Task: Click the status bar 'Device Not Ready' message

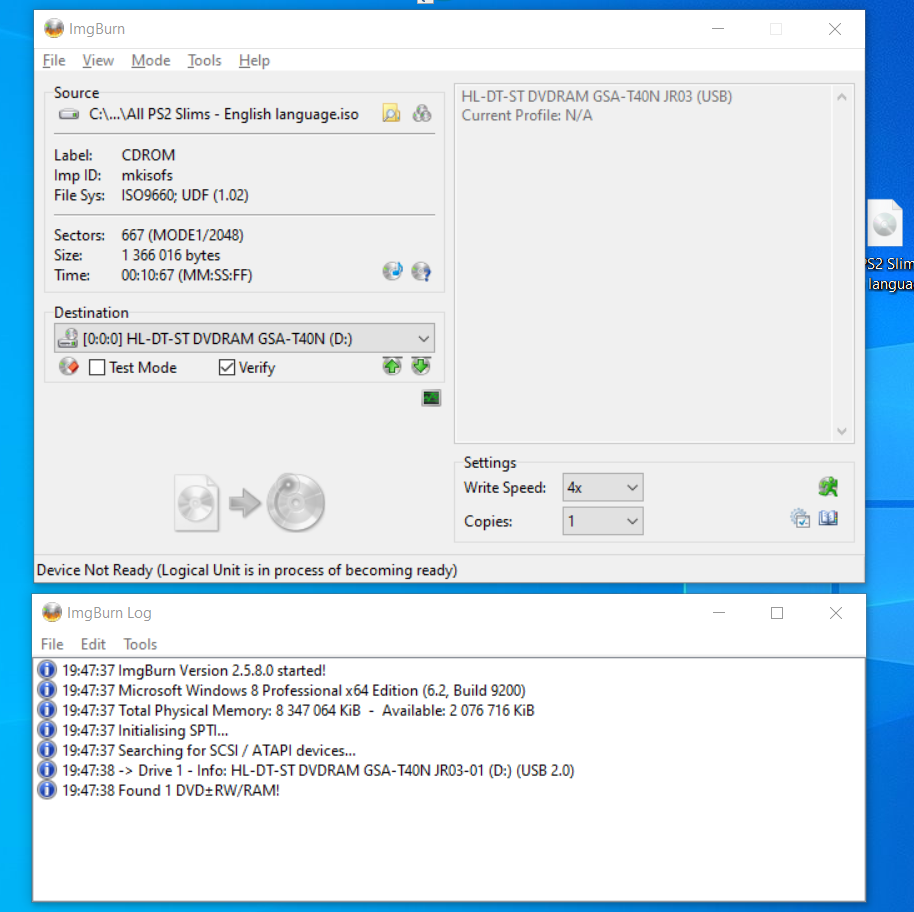Action: tap(247, 570)
